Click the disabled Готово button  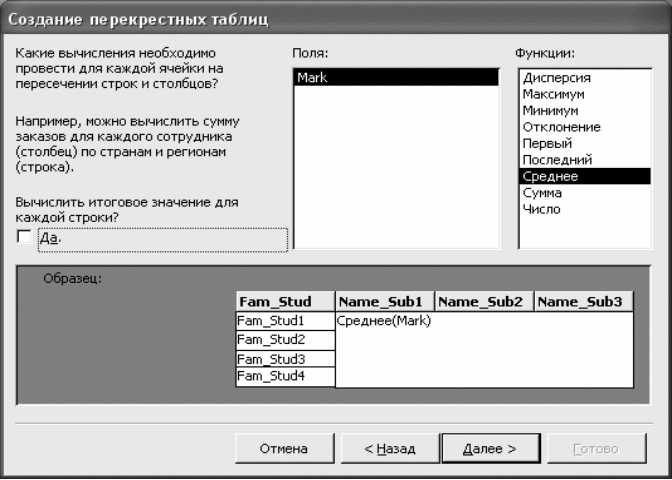[x=597, y=448]
